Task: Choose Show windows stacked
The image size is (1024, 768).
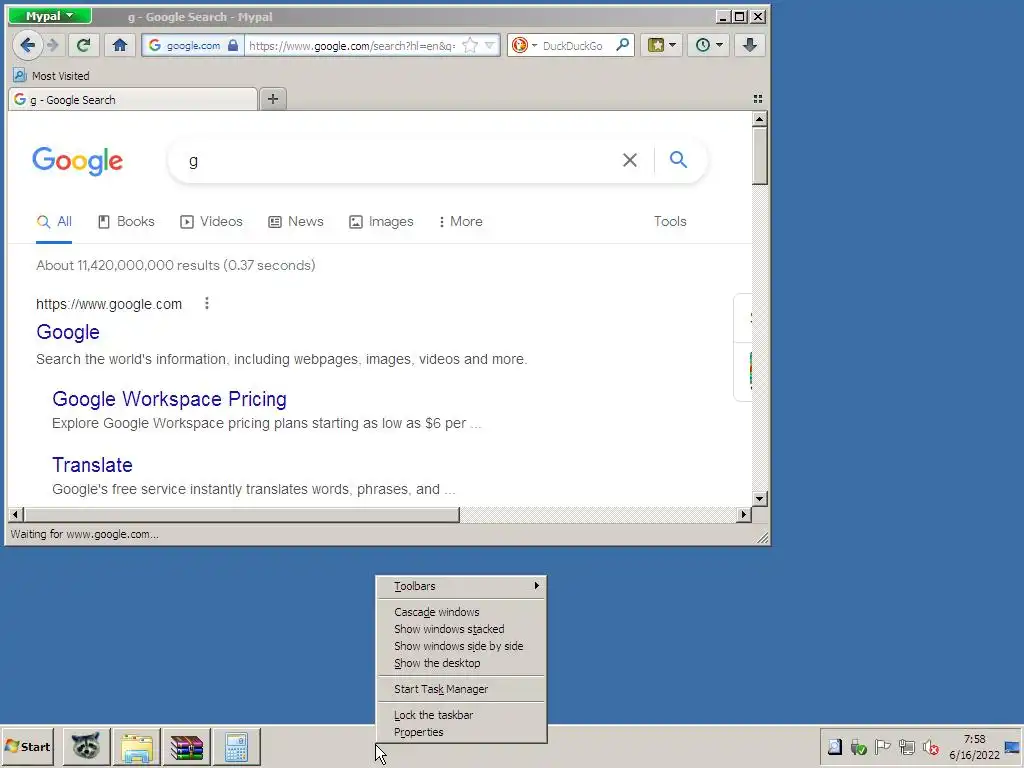Action: click(461, 629)
